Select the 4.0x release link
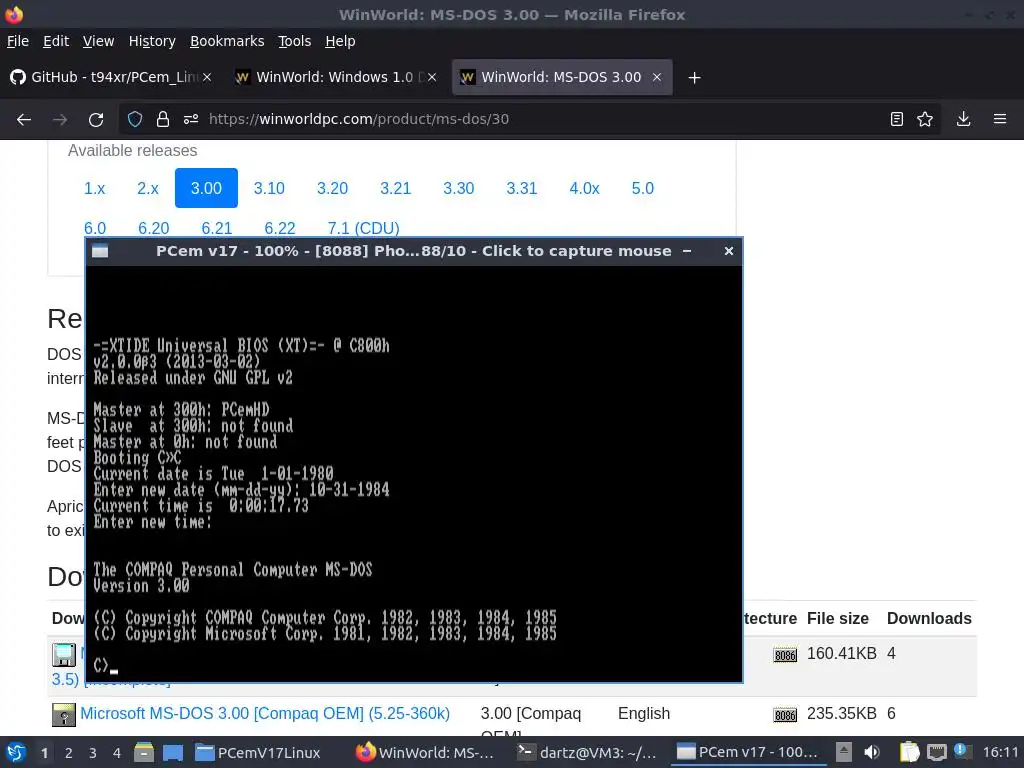The height and width of the screenshot is (768, 1024). [584, 188]
